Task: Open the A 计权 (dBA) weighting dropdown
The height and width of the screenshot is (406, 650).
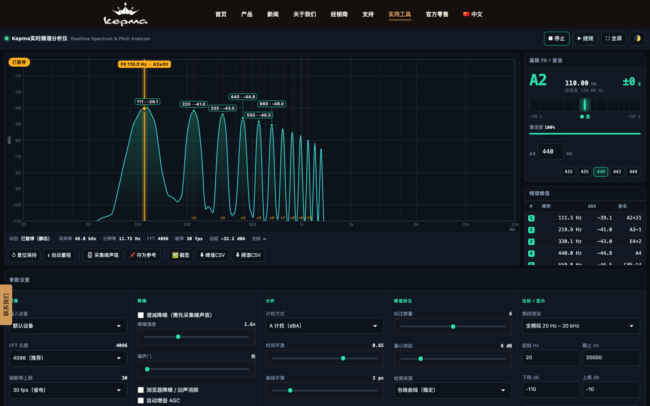Action: pyautogui.click(x=325, y=326)
